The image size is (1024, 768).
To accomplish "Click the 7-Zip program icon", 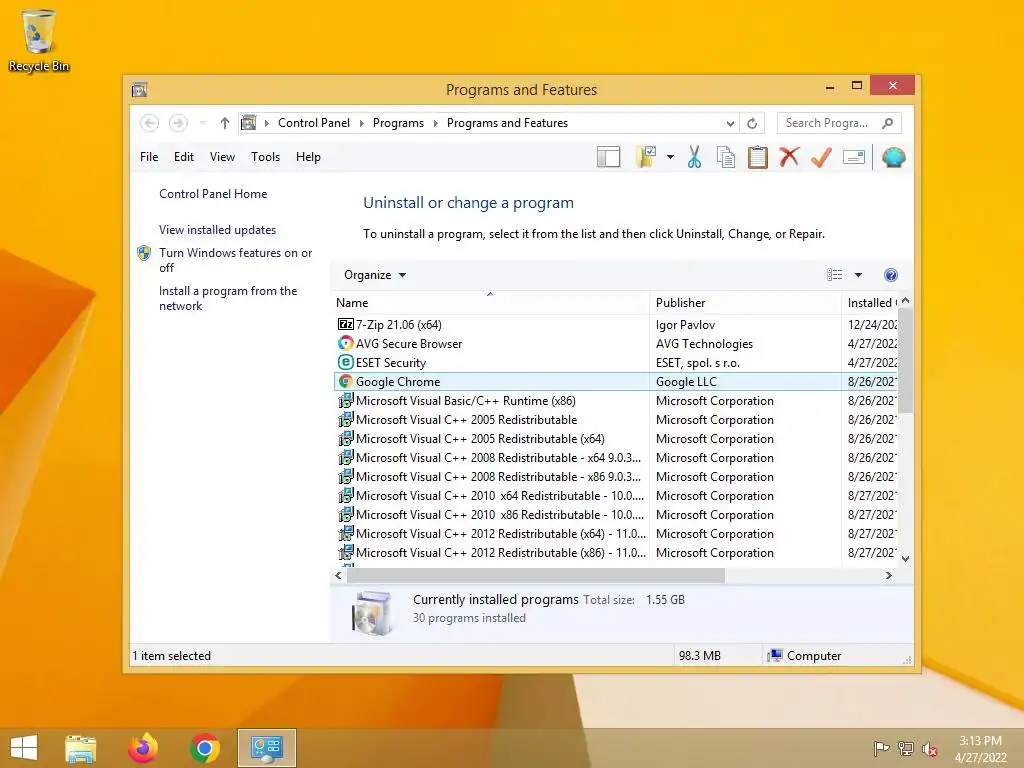I will (x=345, y=325).
